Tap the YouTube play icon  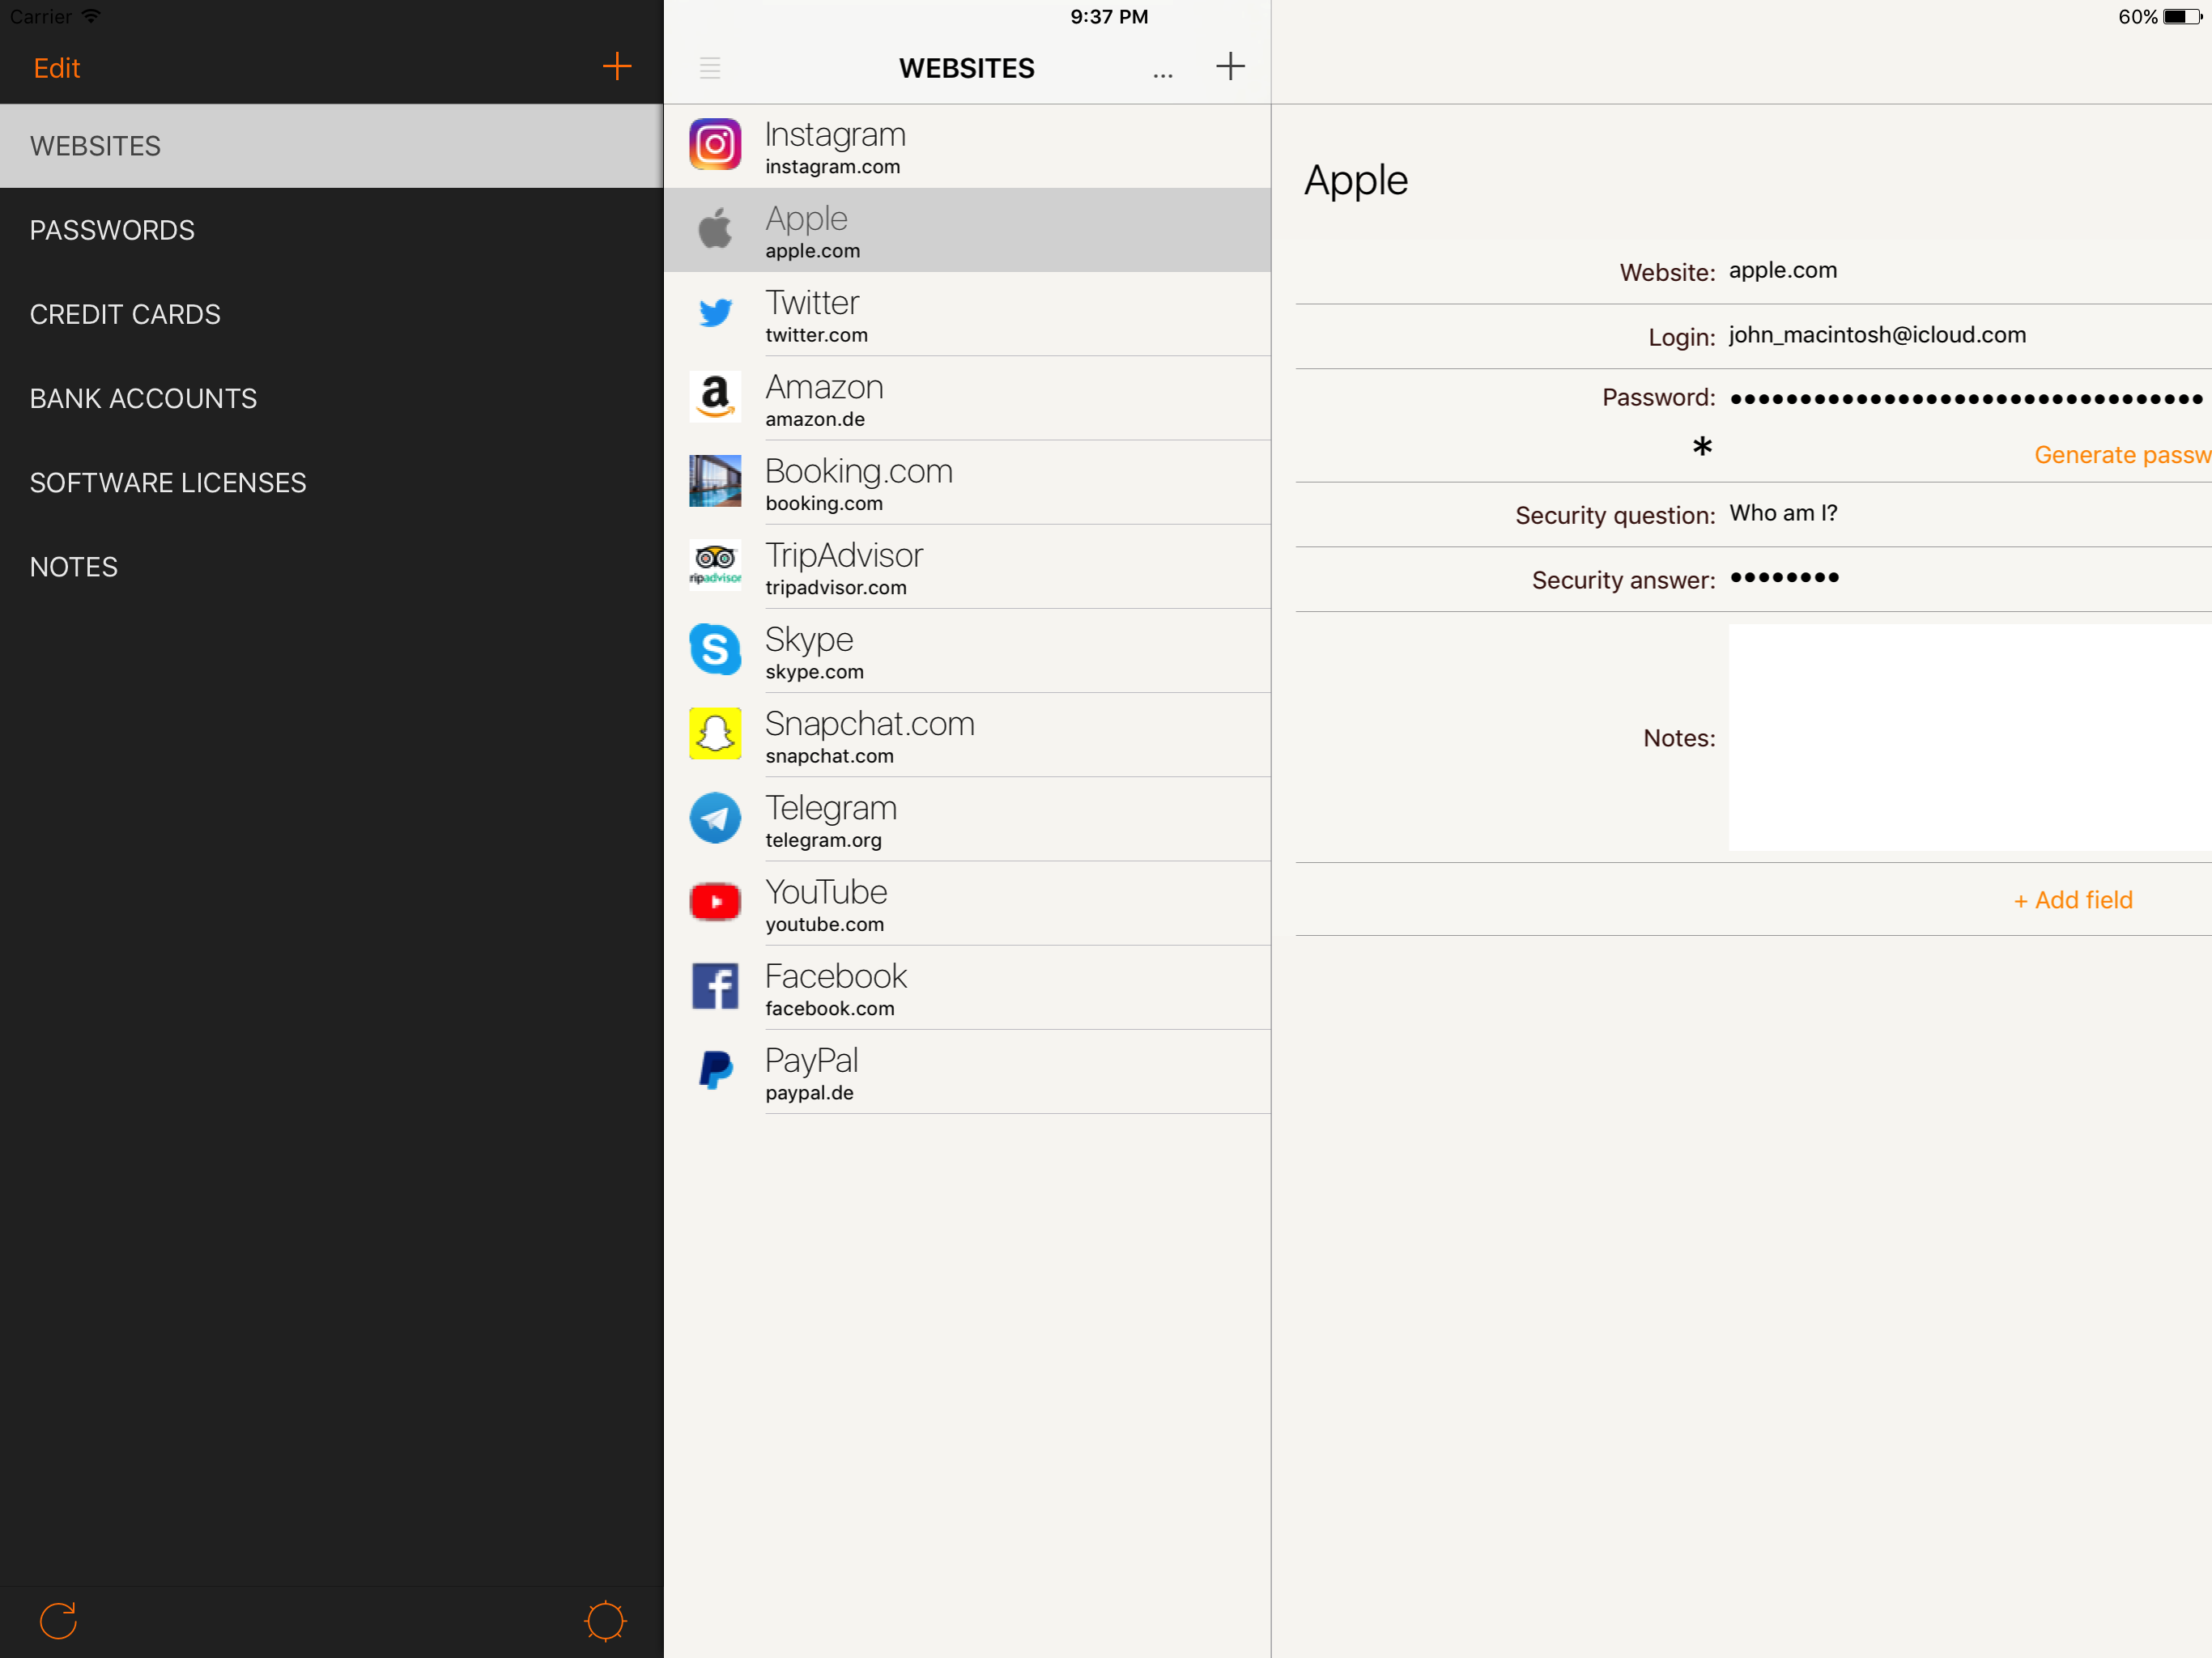click(x=715, y=902)
